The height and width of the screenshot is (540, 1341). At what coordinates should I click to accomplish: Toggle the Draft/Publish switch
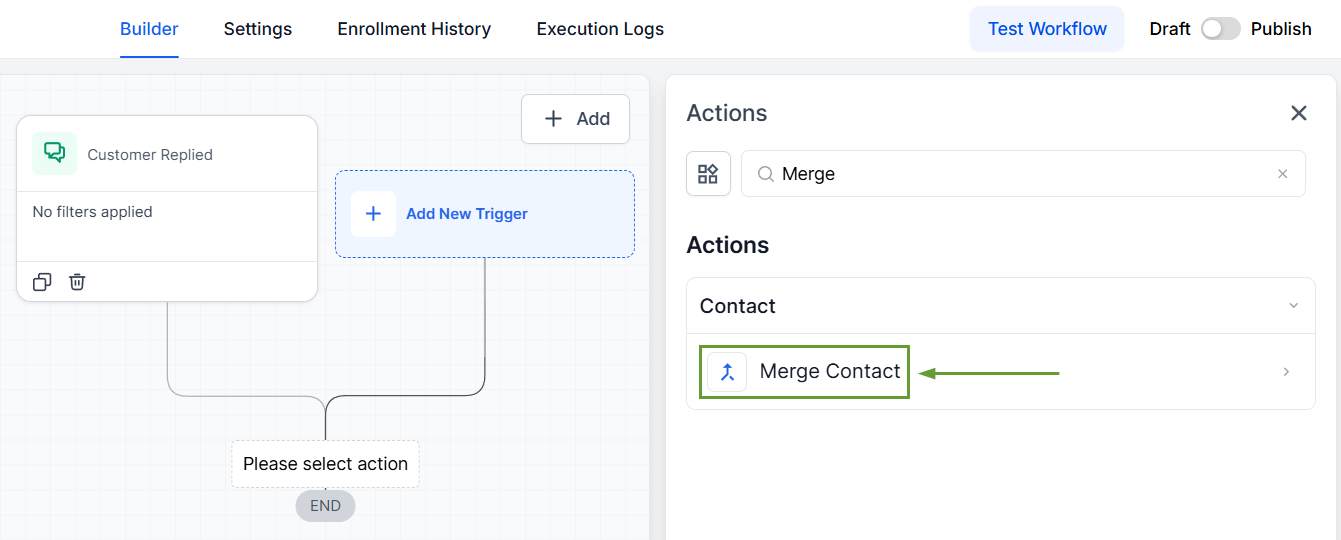point(1220,29)
